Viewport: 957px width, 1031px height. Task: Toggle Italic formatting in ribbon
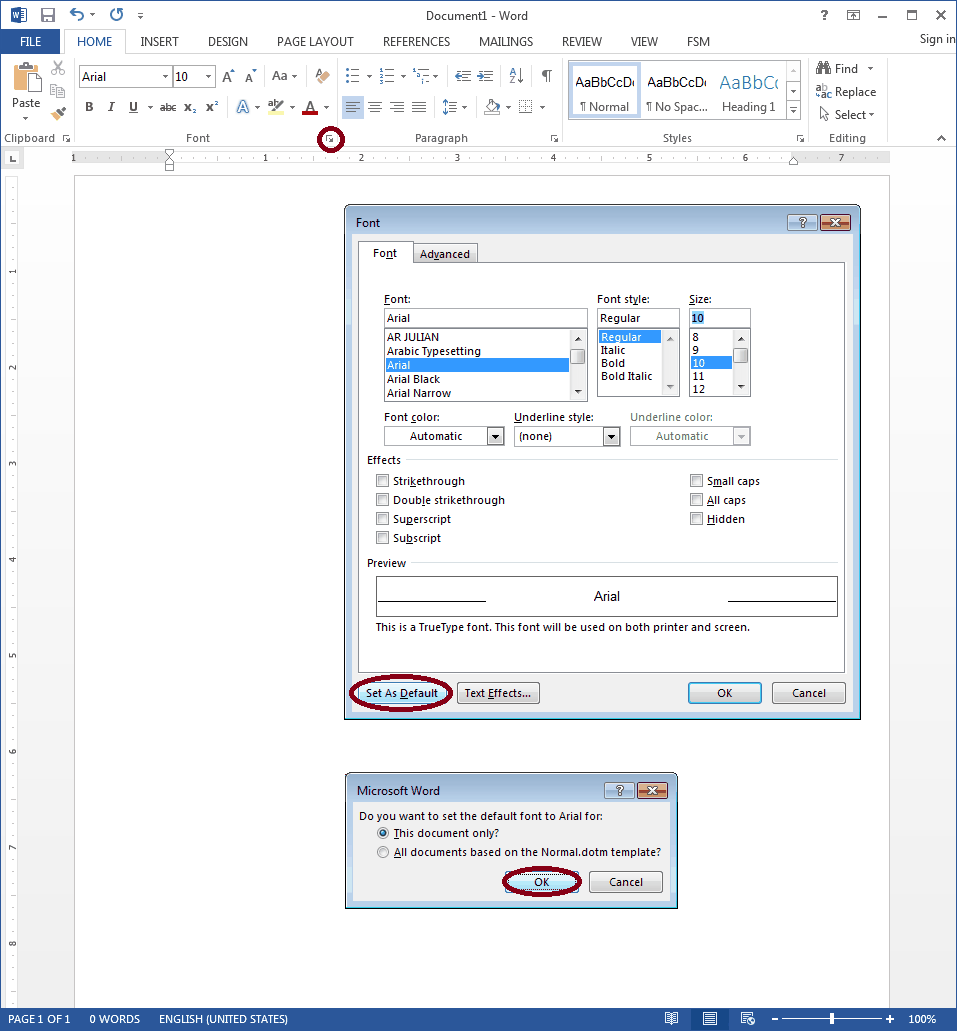pos(111,107)
